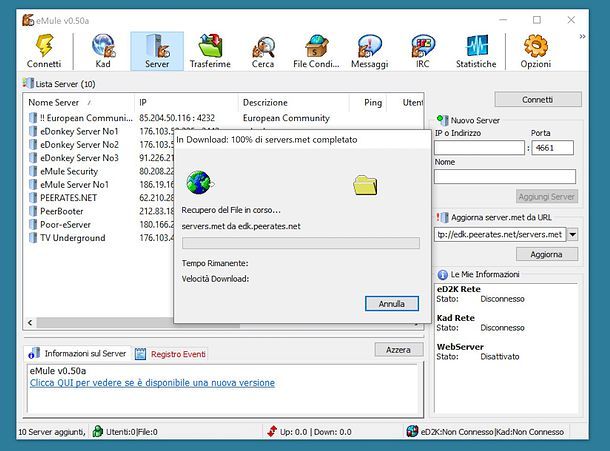610x451 pixels.
Task: Click the Aggiungi Server button
Action: [547, 197]
